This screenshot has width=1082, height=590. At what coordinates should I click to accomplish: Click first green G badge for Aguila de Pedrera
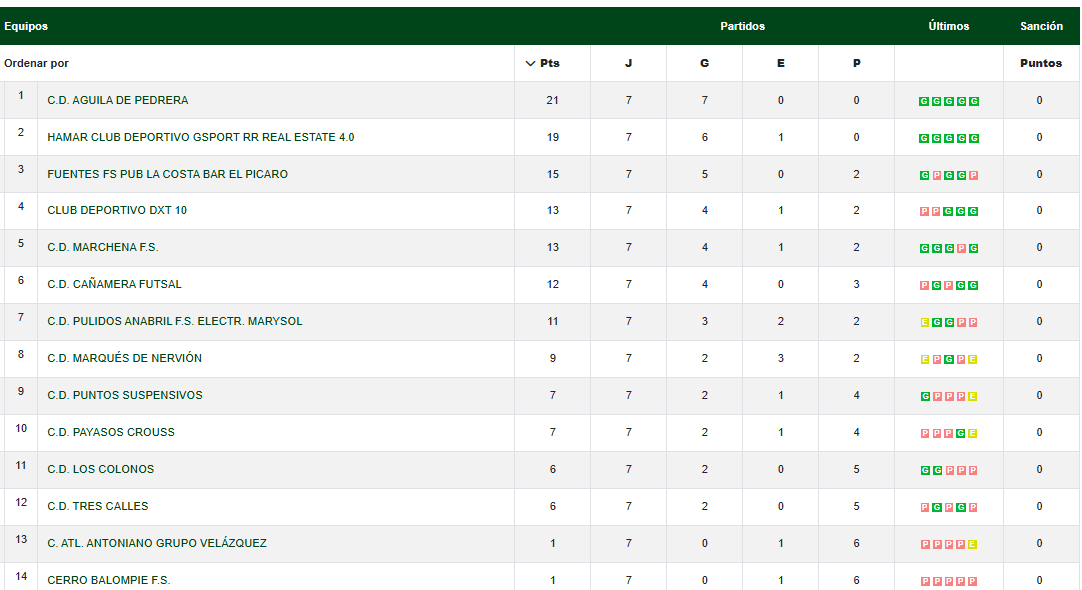(x=924, y=101)
